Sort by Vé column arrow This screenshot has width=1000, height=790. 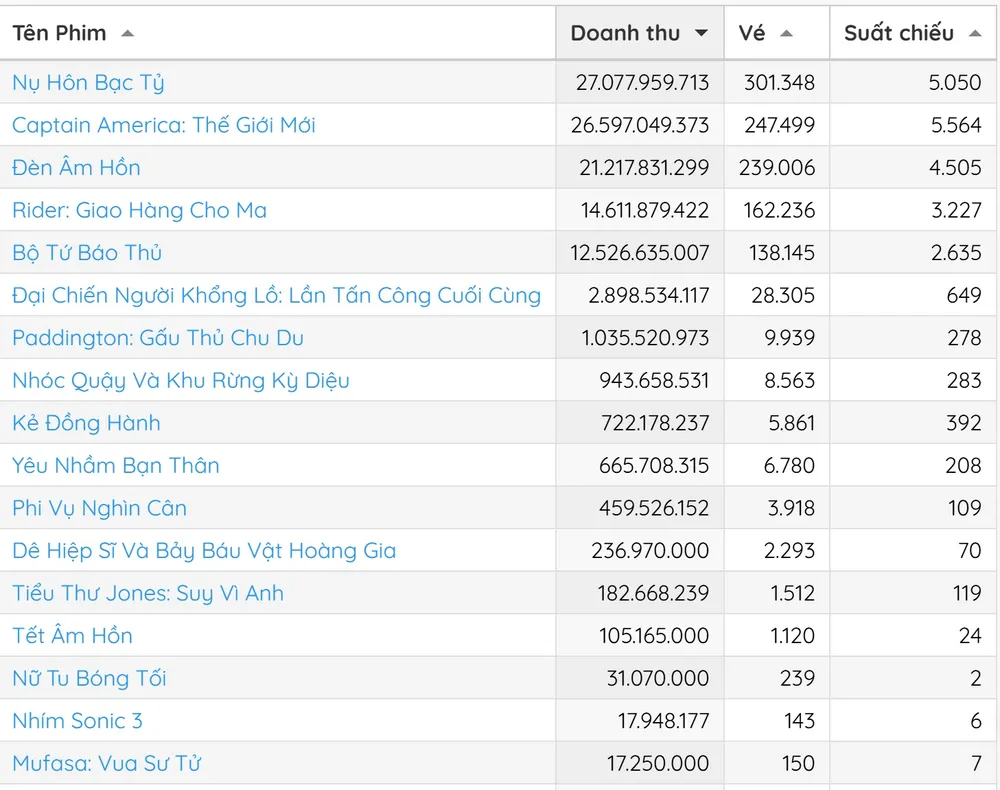[786, 34]
